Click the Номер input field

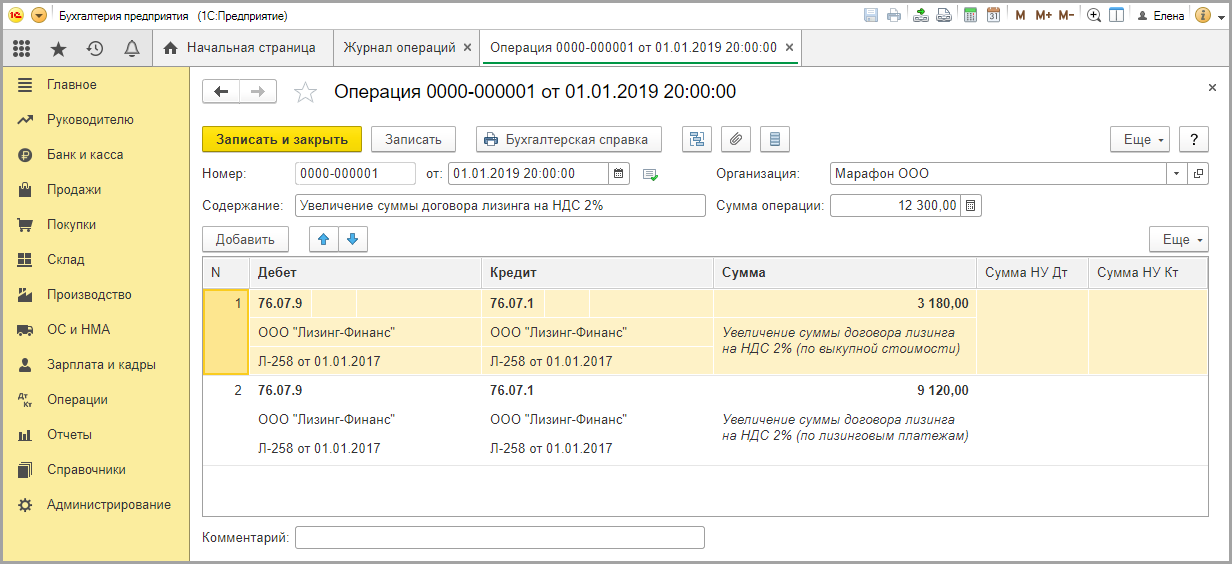355,173
